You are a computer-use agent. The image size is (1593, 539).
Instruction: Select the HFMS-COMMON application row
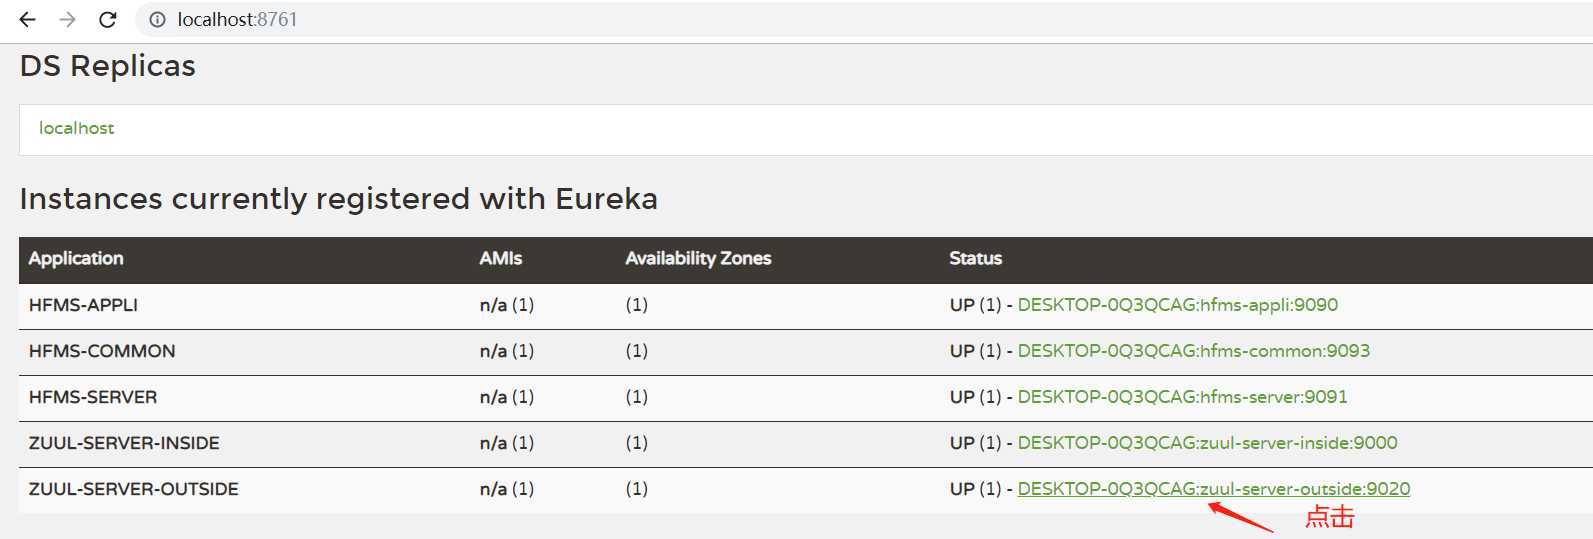pos(806,352)
